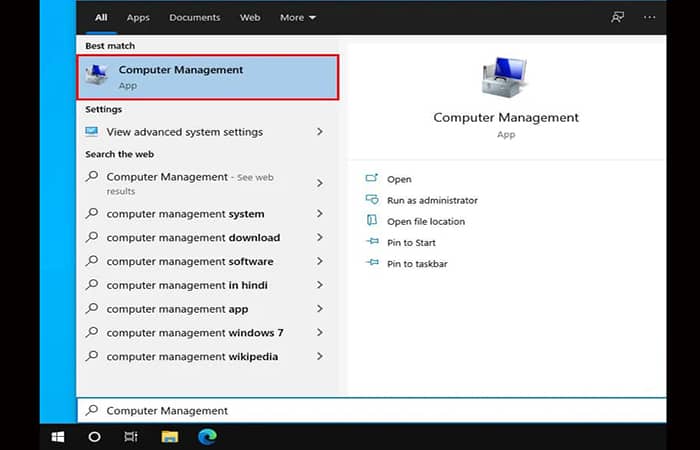Select Pin to Start

click(x=411, y=242)
